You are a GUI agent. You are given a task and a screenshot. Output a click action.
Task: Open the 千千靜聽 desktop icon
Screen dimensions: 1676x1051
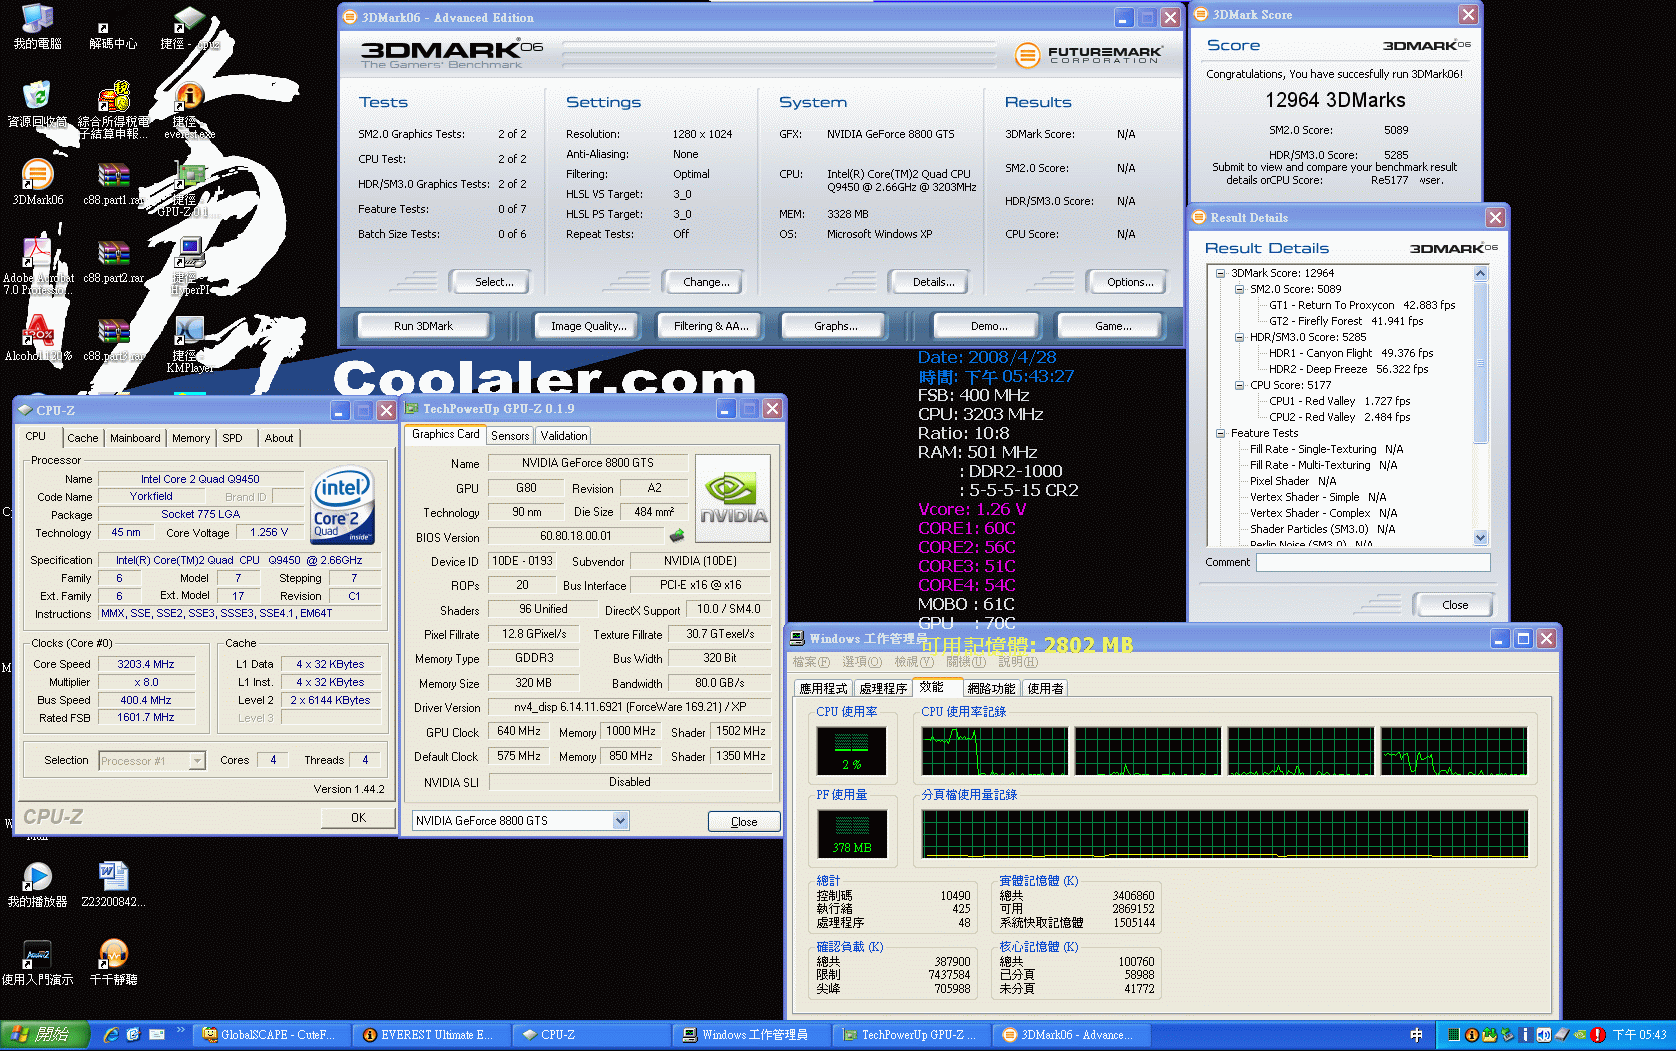[x=113, y=962]
